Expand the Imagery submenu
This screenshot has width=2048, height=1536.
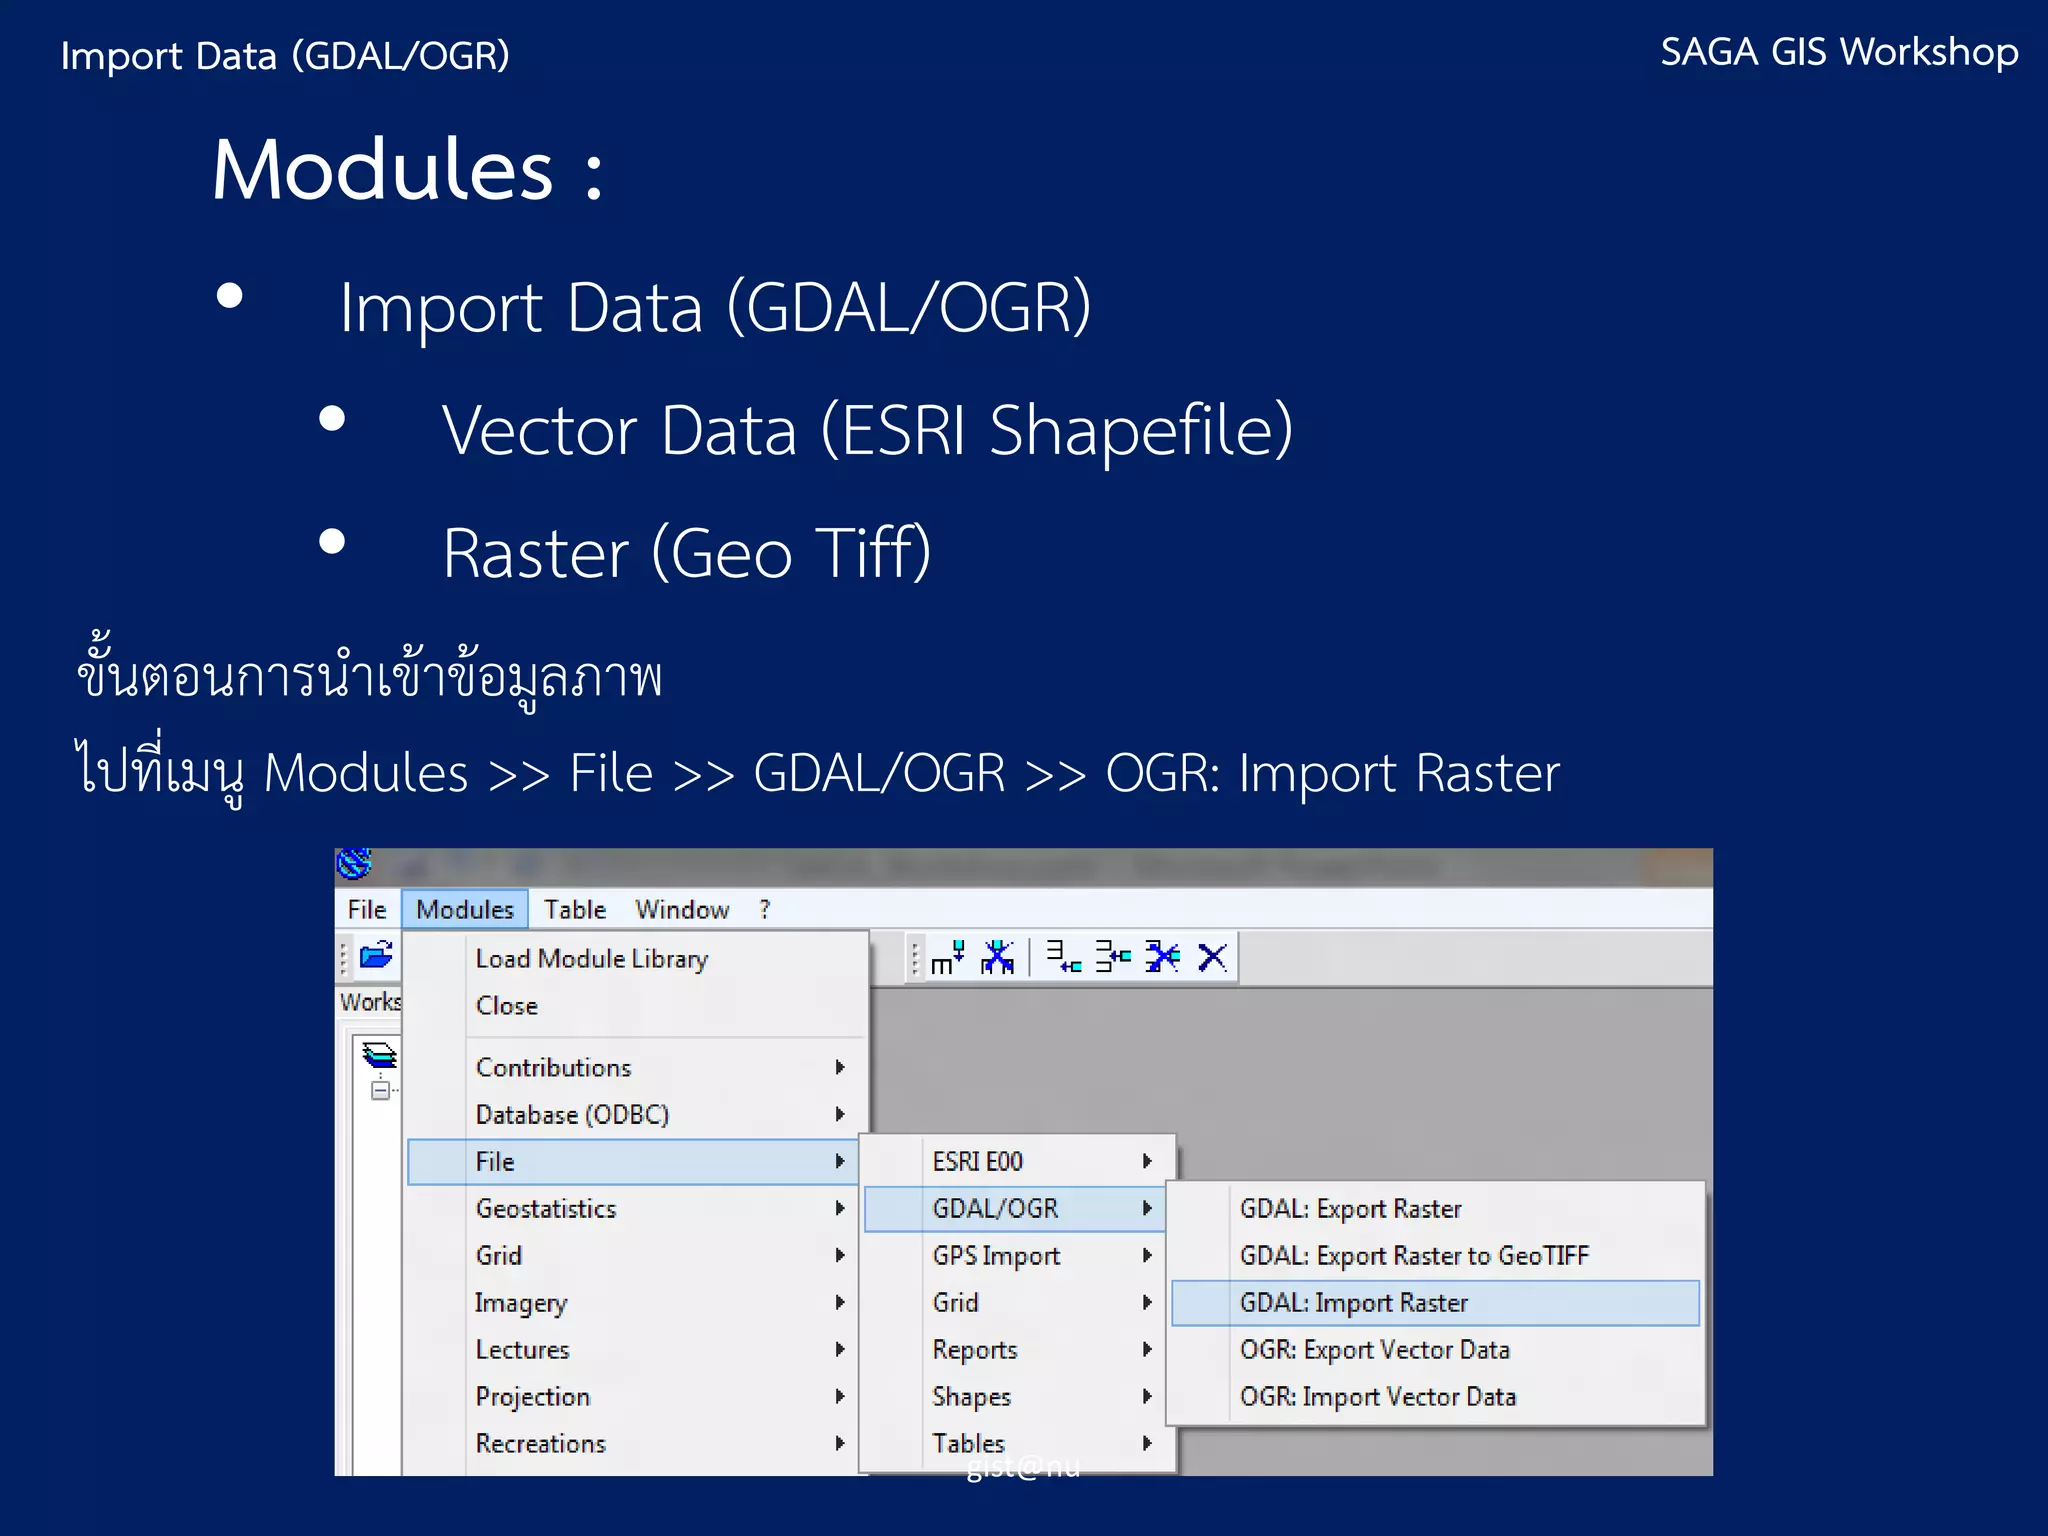tap(633, 1302)
